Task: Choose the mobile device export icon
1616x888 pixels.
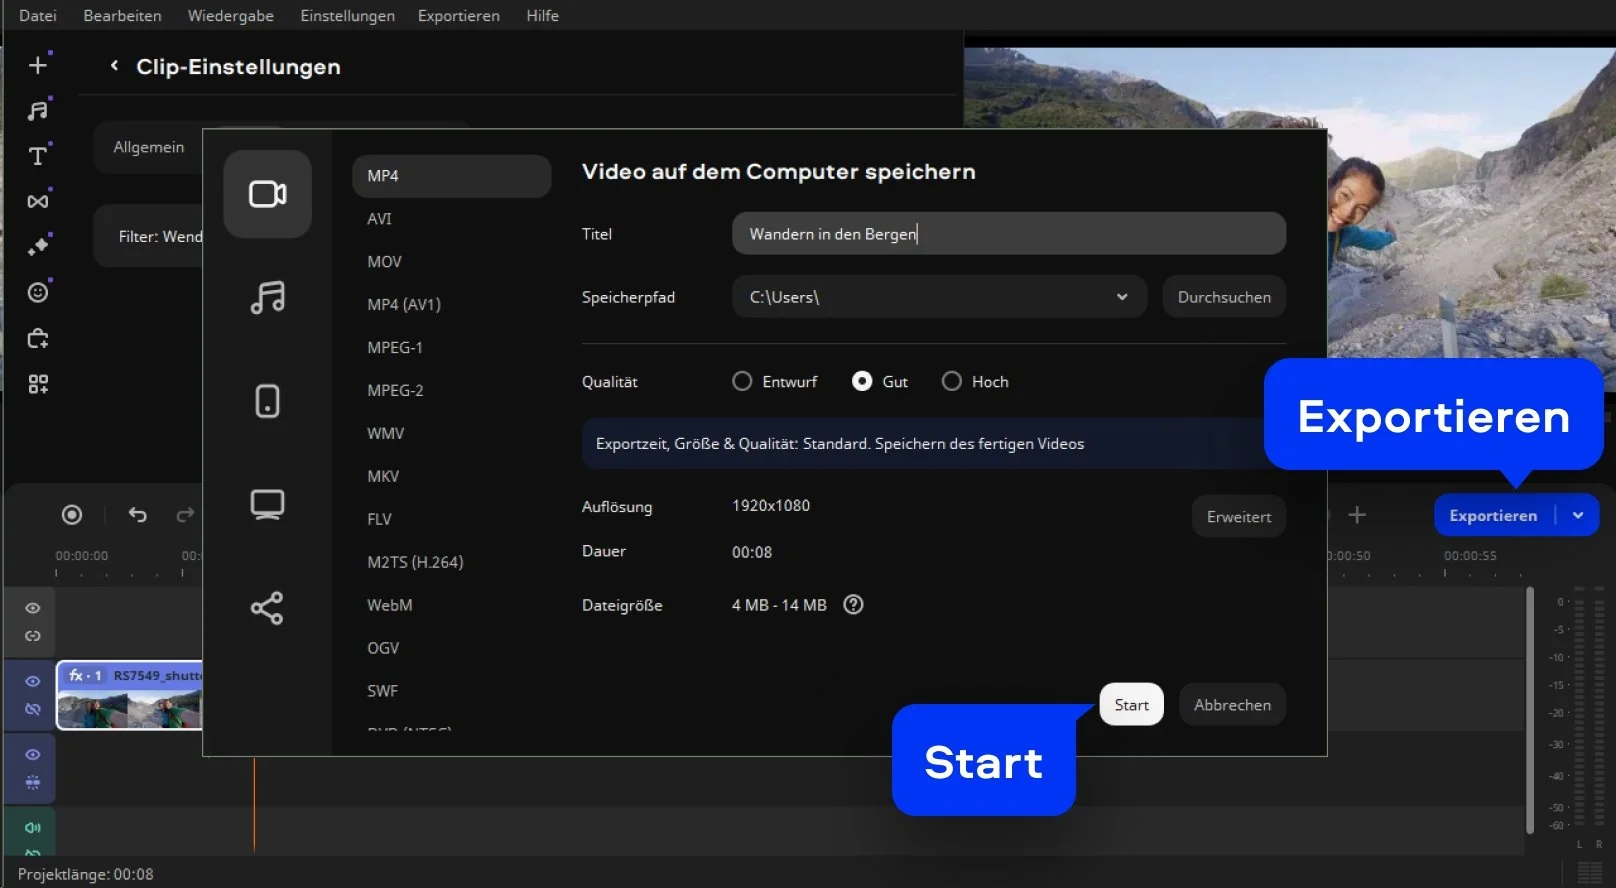Action: 267,401
